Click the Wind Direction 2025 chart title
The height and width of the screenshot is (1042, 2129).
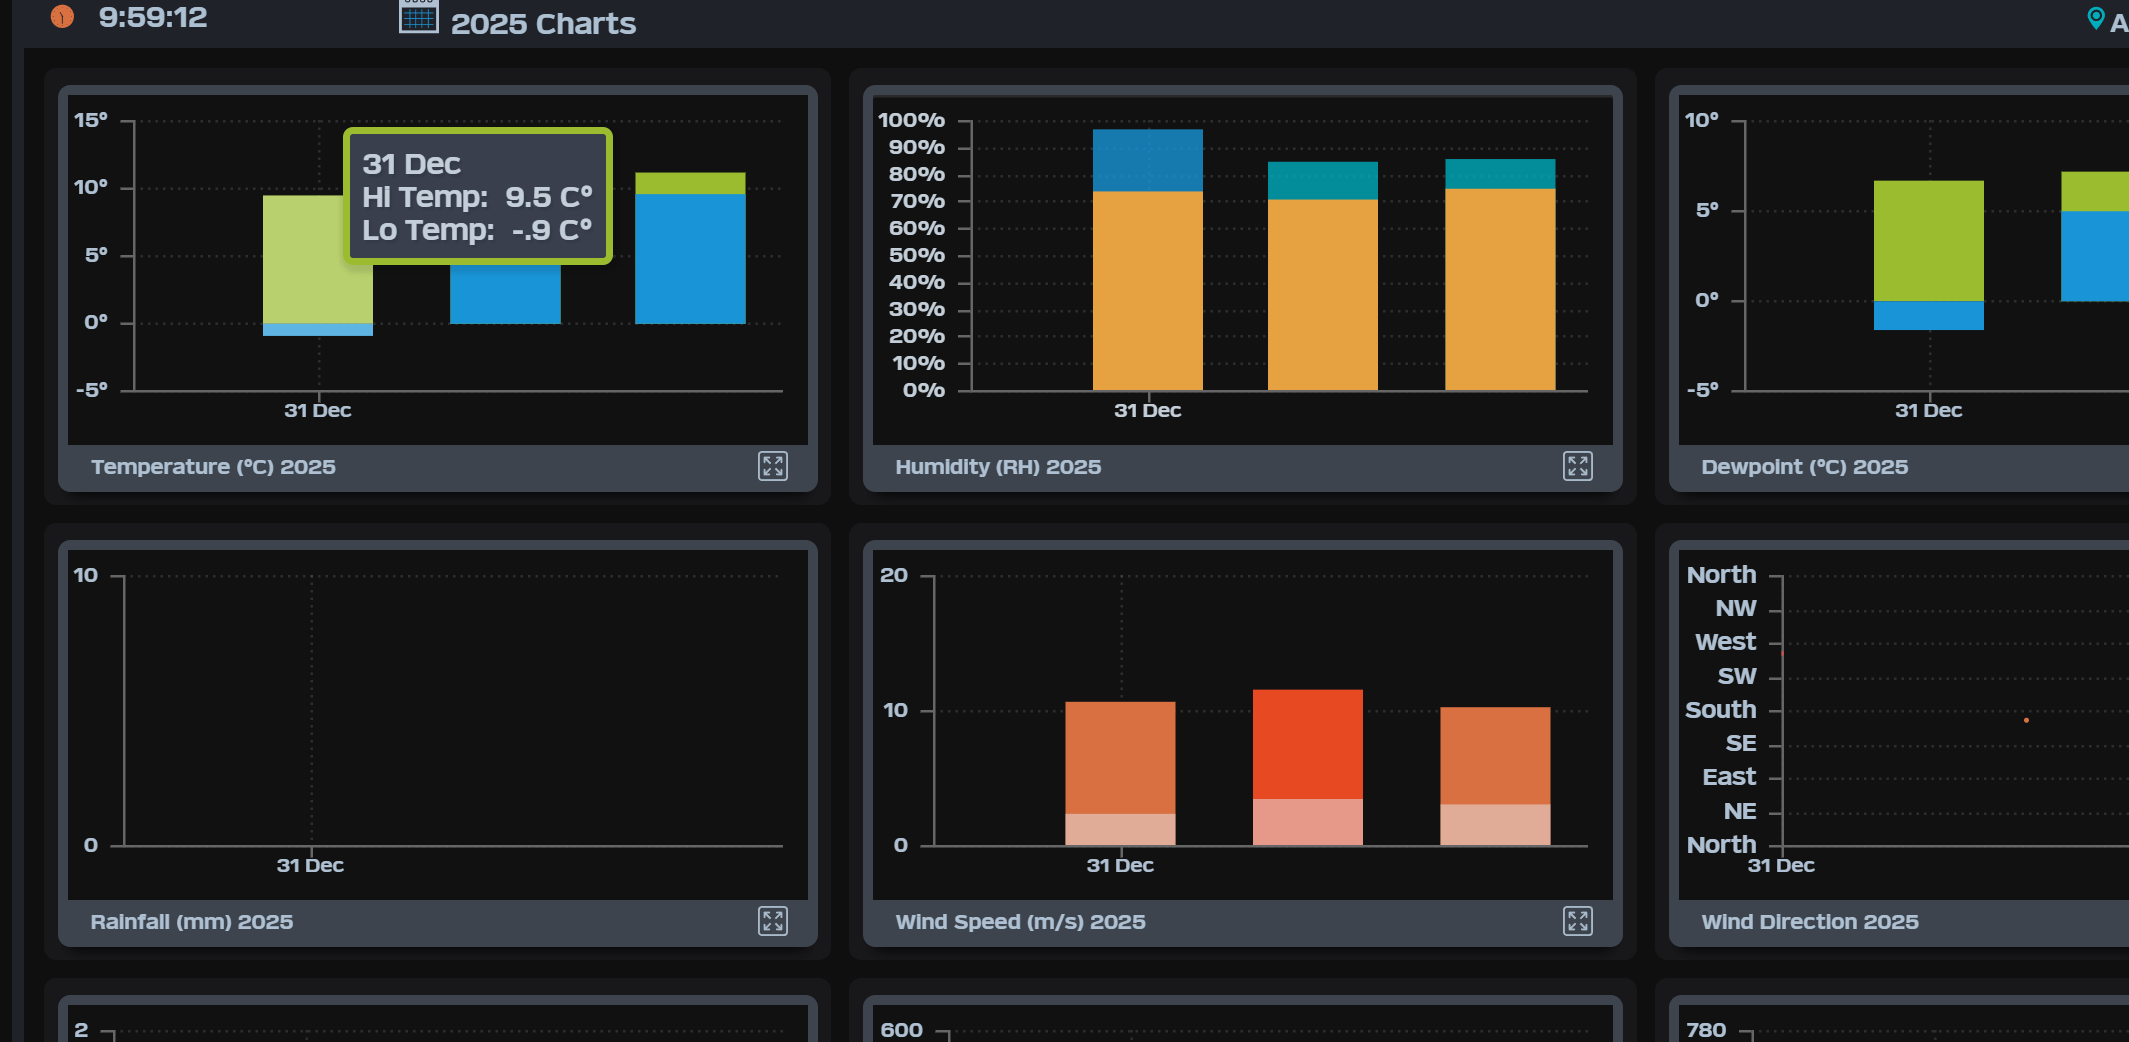(x=1810, y=922)
